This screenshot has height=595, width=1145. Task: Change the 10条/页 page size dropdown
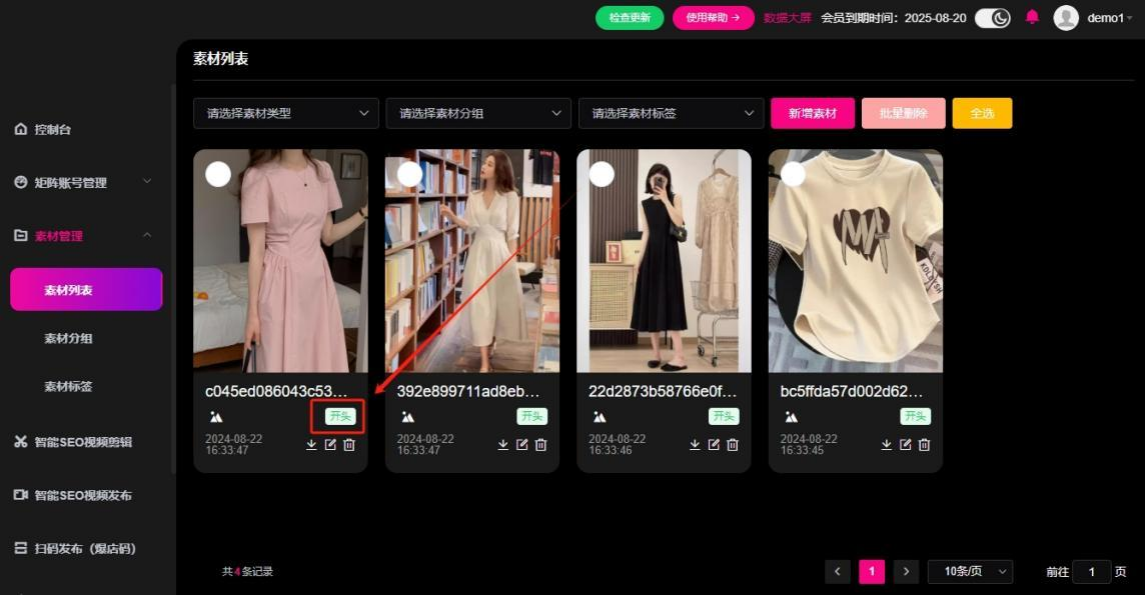970,571
